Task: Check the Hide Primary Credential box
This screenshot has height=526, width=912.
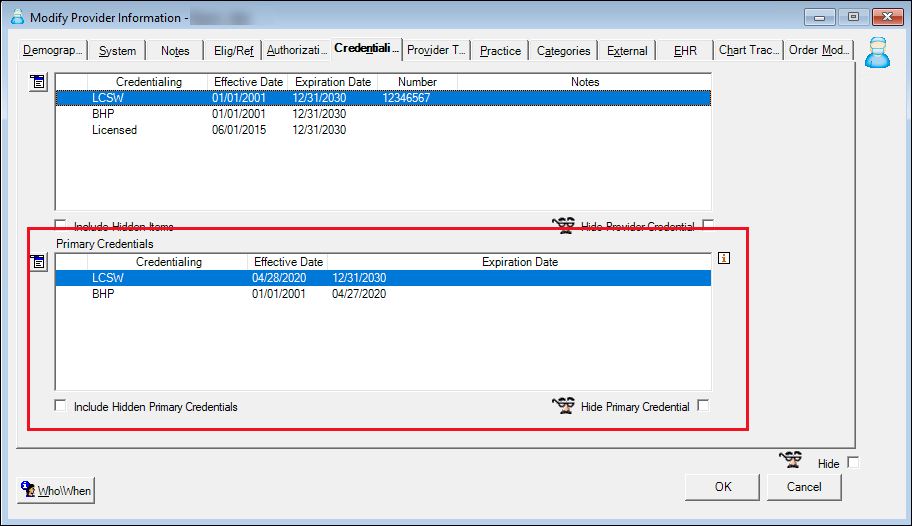Action: click(x=703, y=405)
